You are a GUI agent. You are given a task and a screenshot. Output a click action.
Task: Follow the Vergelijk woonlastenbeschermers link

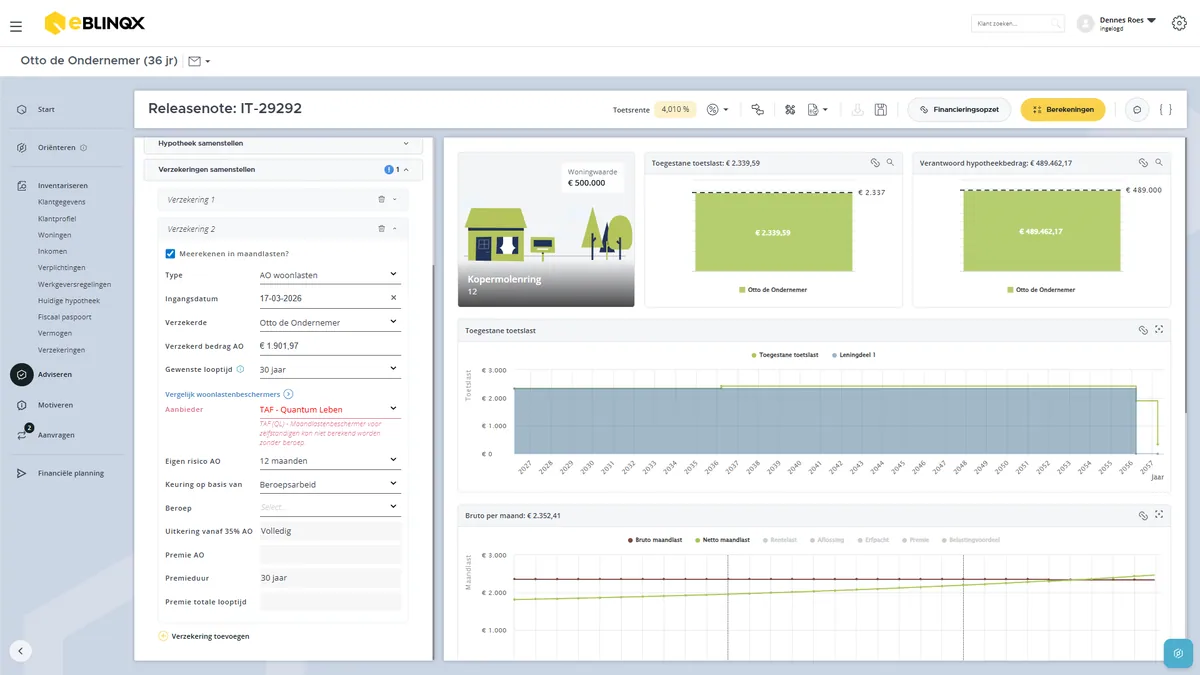pos(229,394)
